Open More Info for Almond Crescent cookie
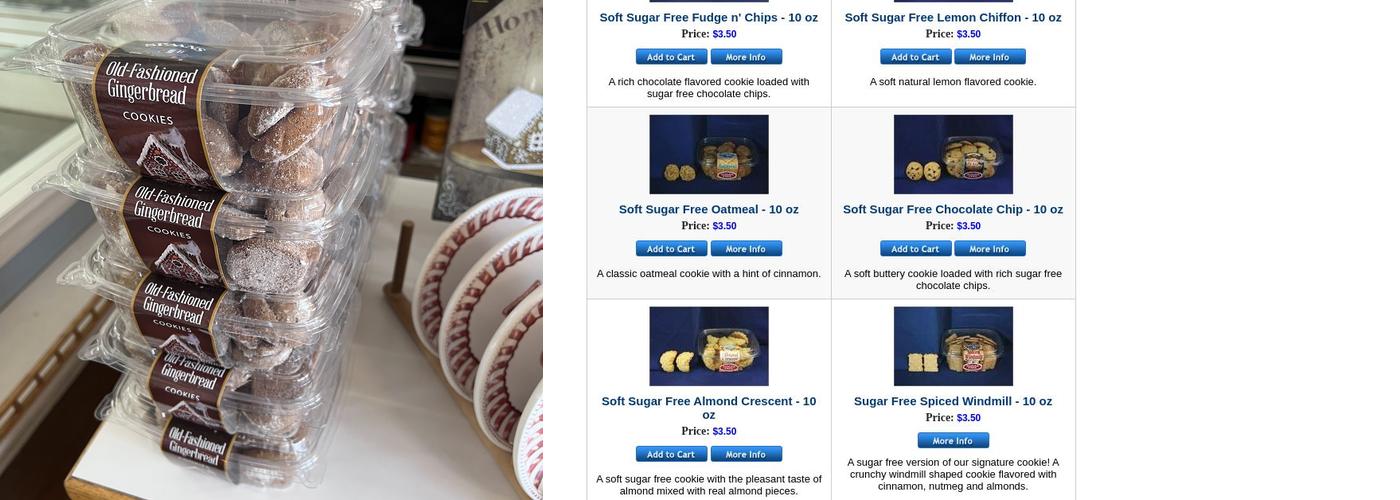 coord(746,454)
